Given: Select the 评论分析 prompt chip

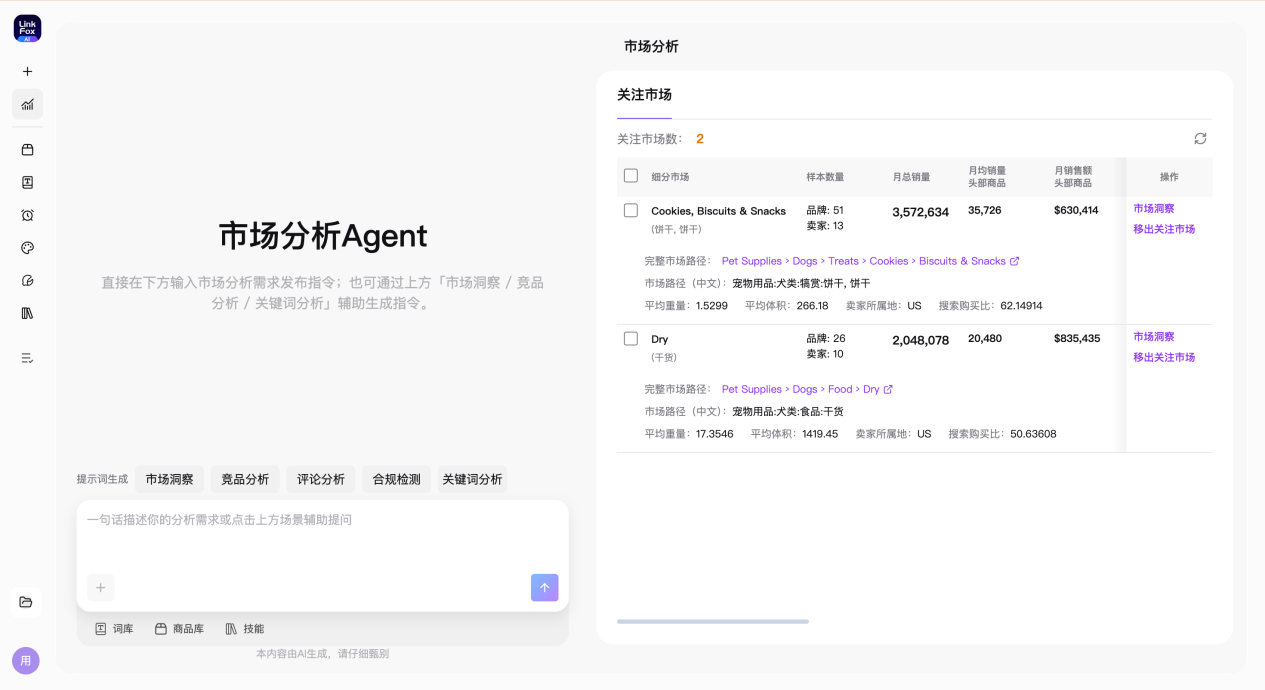Looking at the screenshot, I should point(321,479).
